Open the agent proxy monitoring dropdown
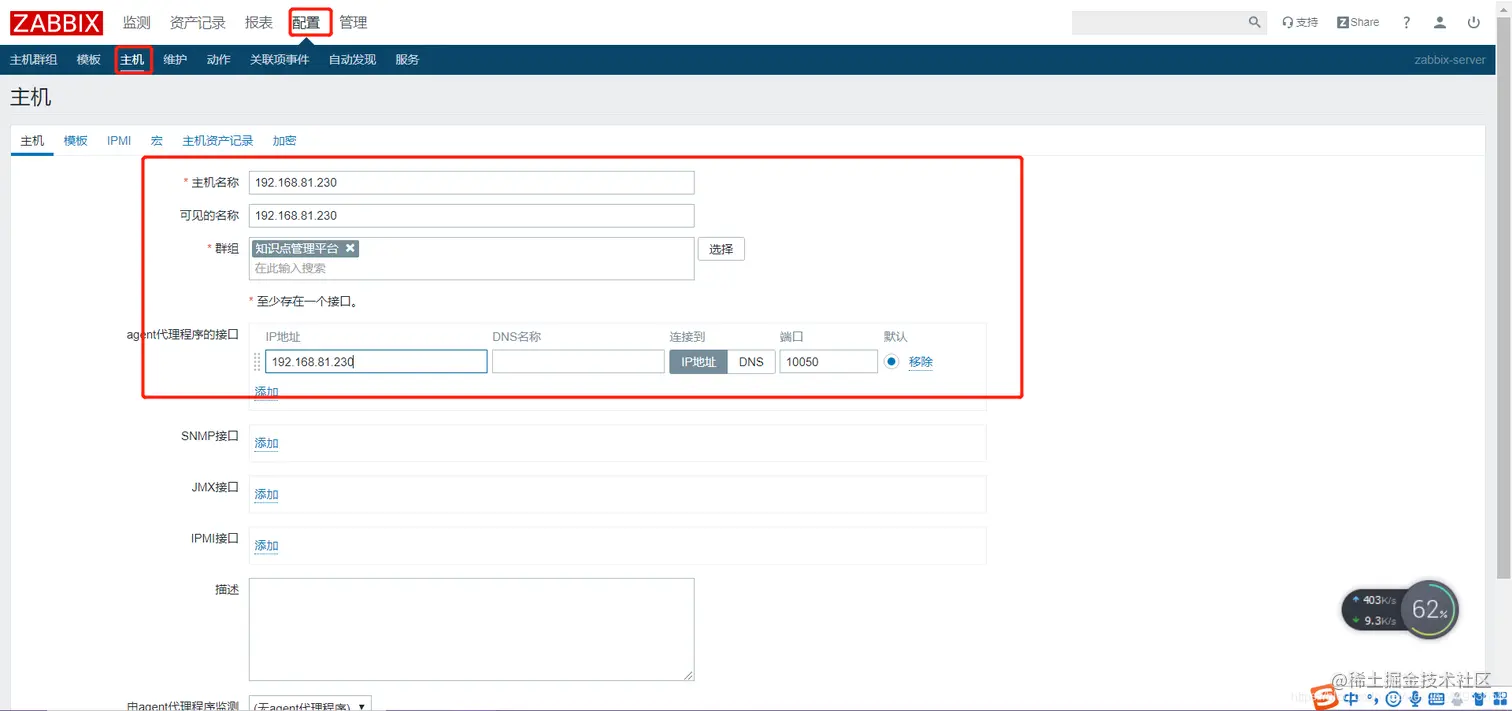The image size is (1512, 711). click(310, 704)
